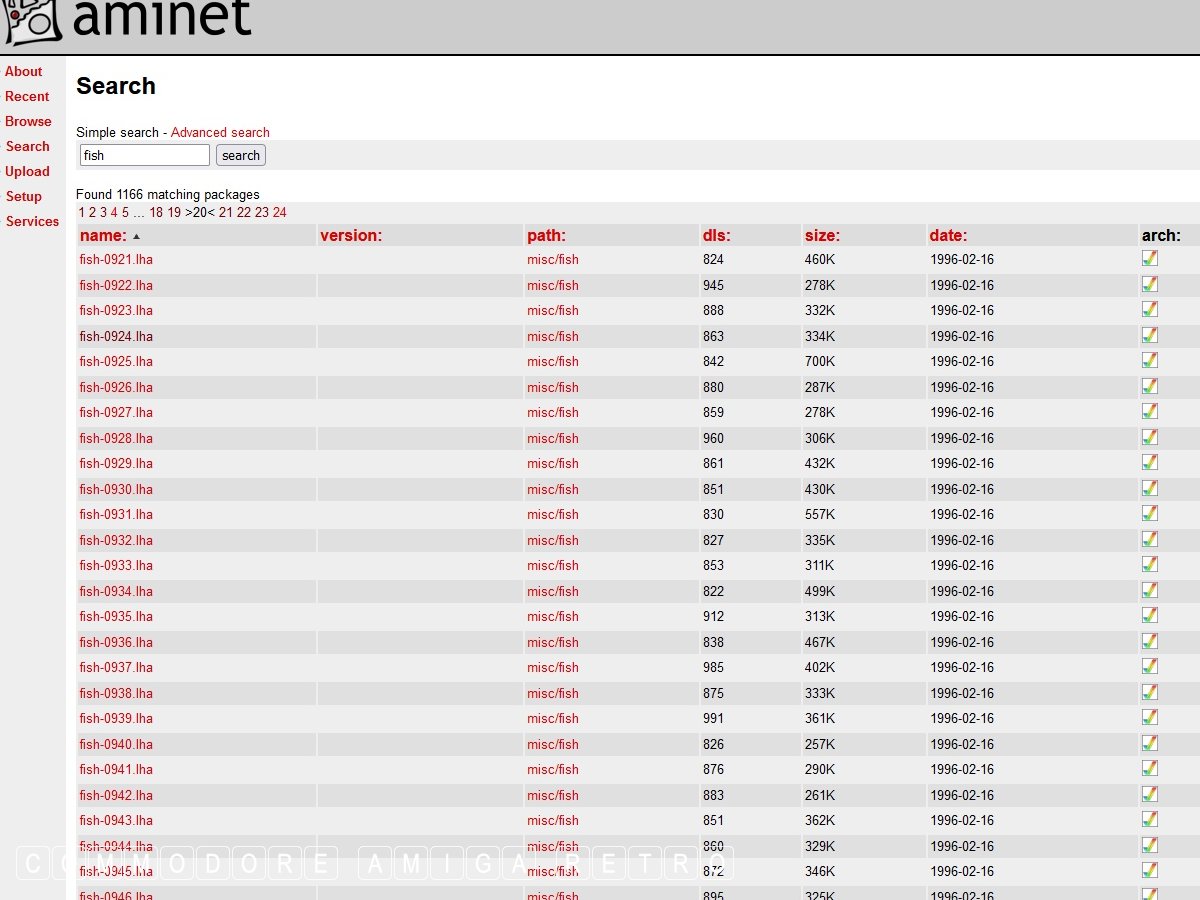Click arch icon for fish-0930.lha row
1200x900 pixels.
[x=1150, y=488]
